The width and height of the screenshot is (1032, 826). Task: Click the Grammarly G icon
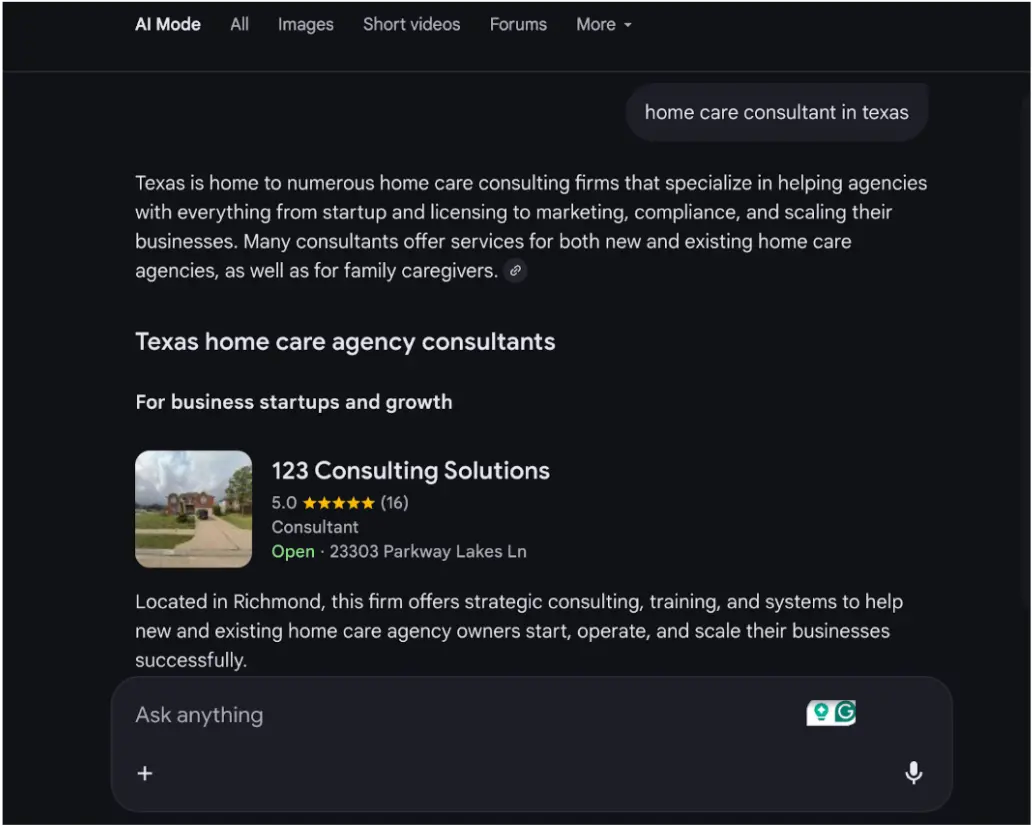coord(845,712)
